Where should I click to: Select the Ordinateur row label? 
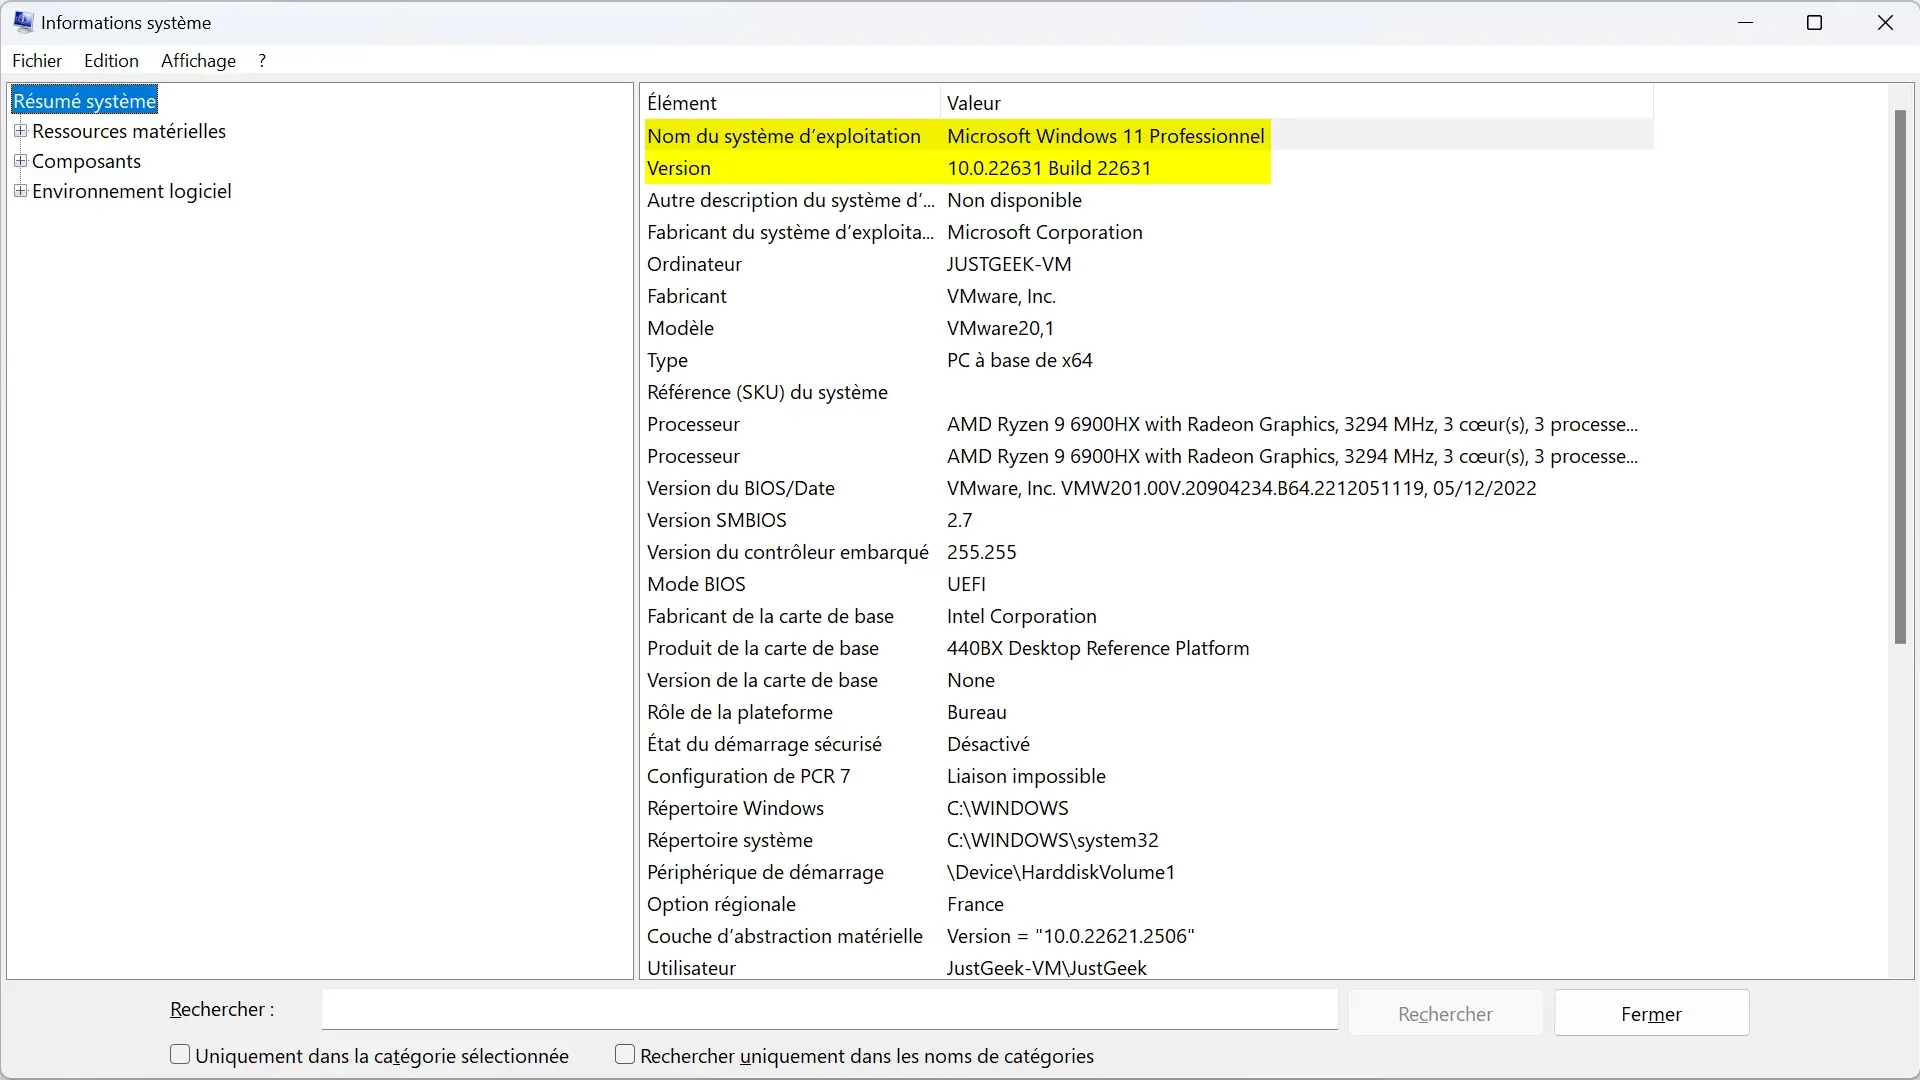[694, 264]
